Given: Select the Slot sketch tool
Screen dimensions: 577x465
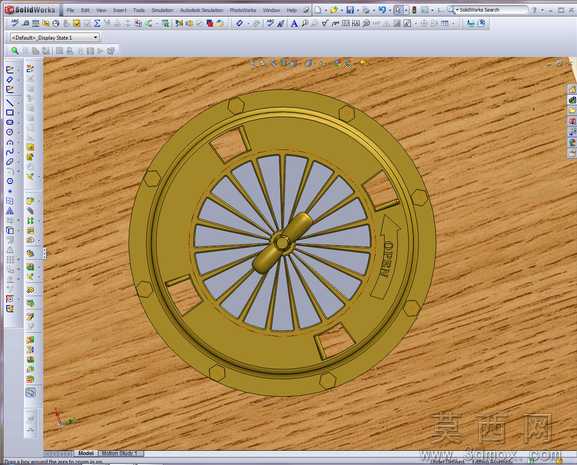Looking at the screenshot, I should pyautogui.click(x=10, y=122).
